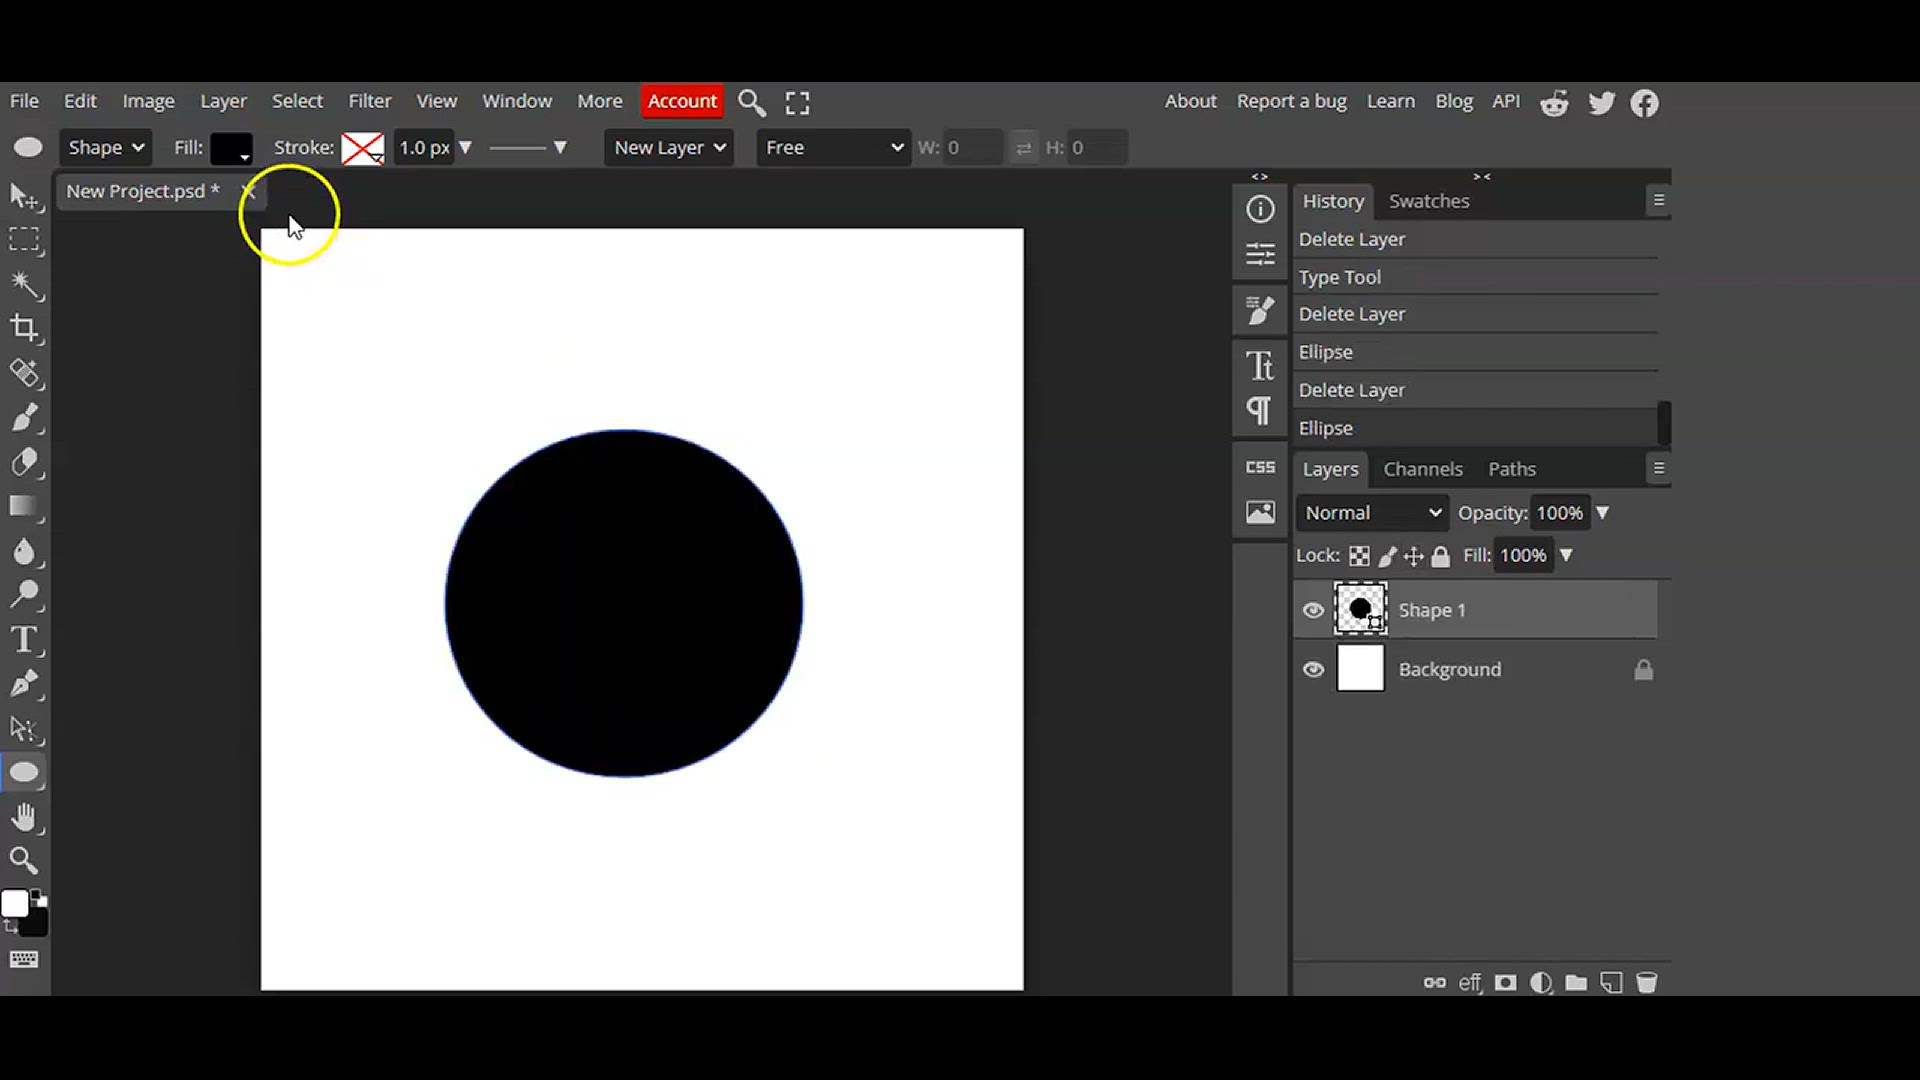Open the Info panel icon
Image resolution: width=1920 pixels, height=1080 pixels.
click(1260, 209)
